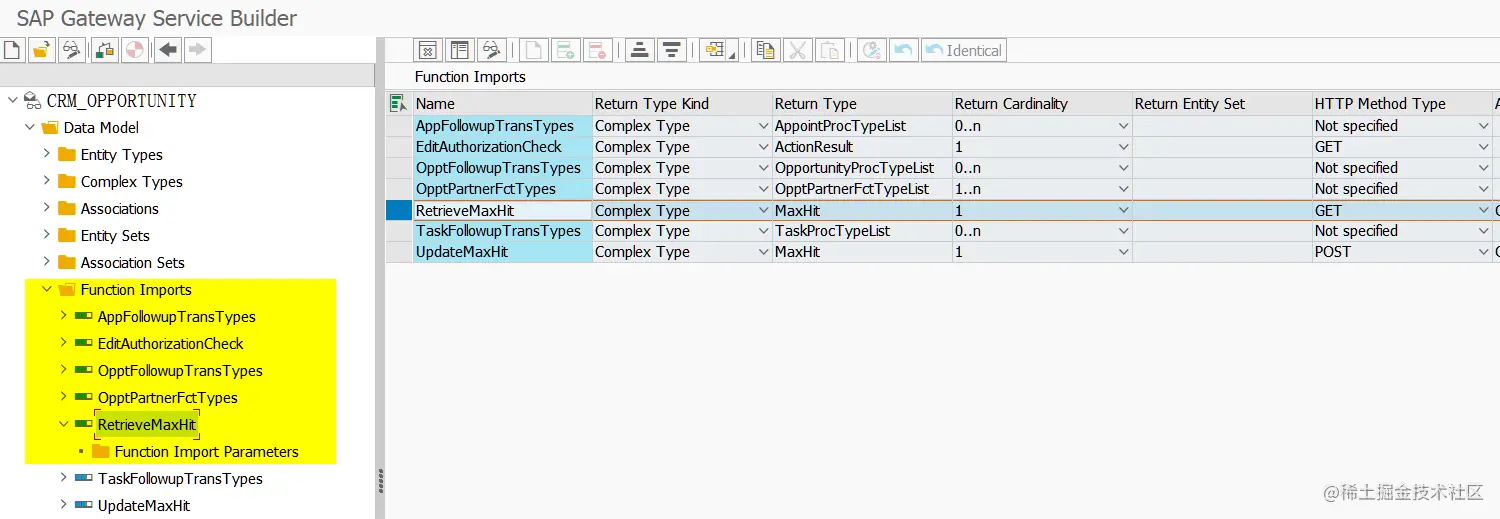Click the Copy icon in grid toolbar
The height and width of the screenshot is (519, 1500).
click(766, 50)
